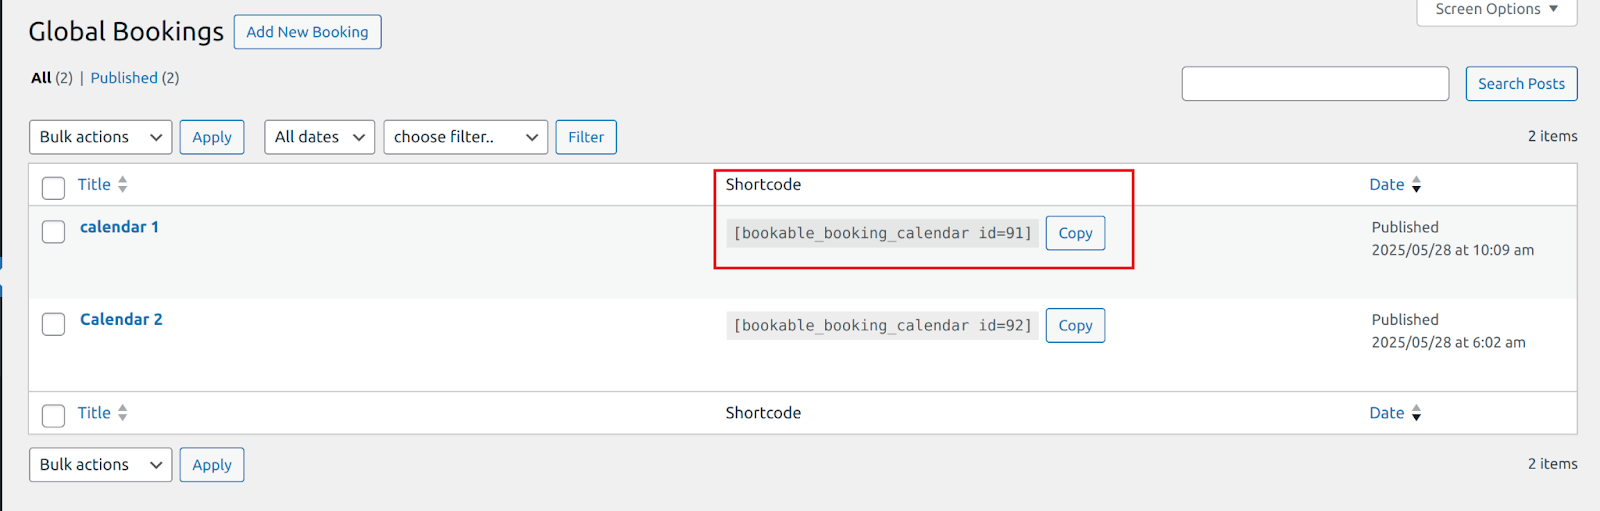This screenshot has height=511, width=1600.
Task: Open the calendar 1 booking link
Action: click(x=119, y=227)
